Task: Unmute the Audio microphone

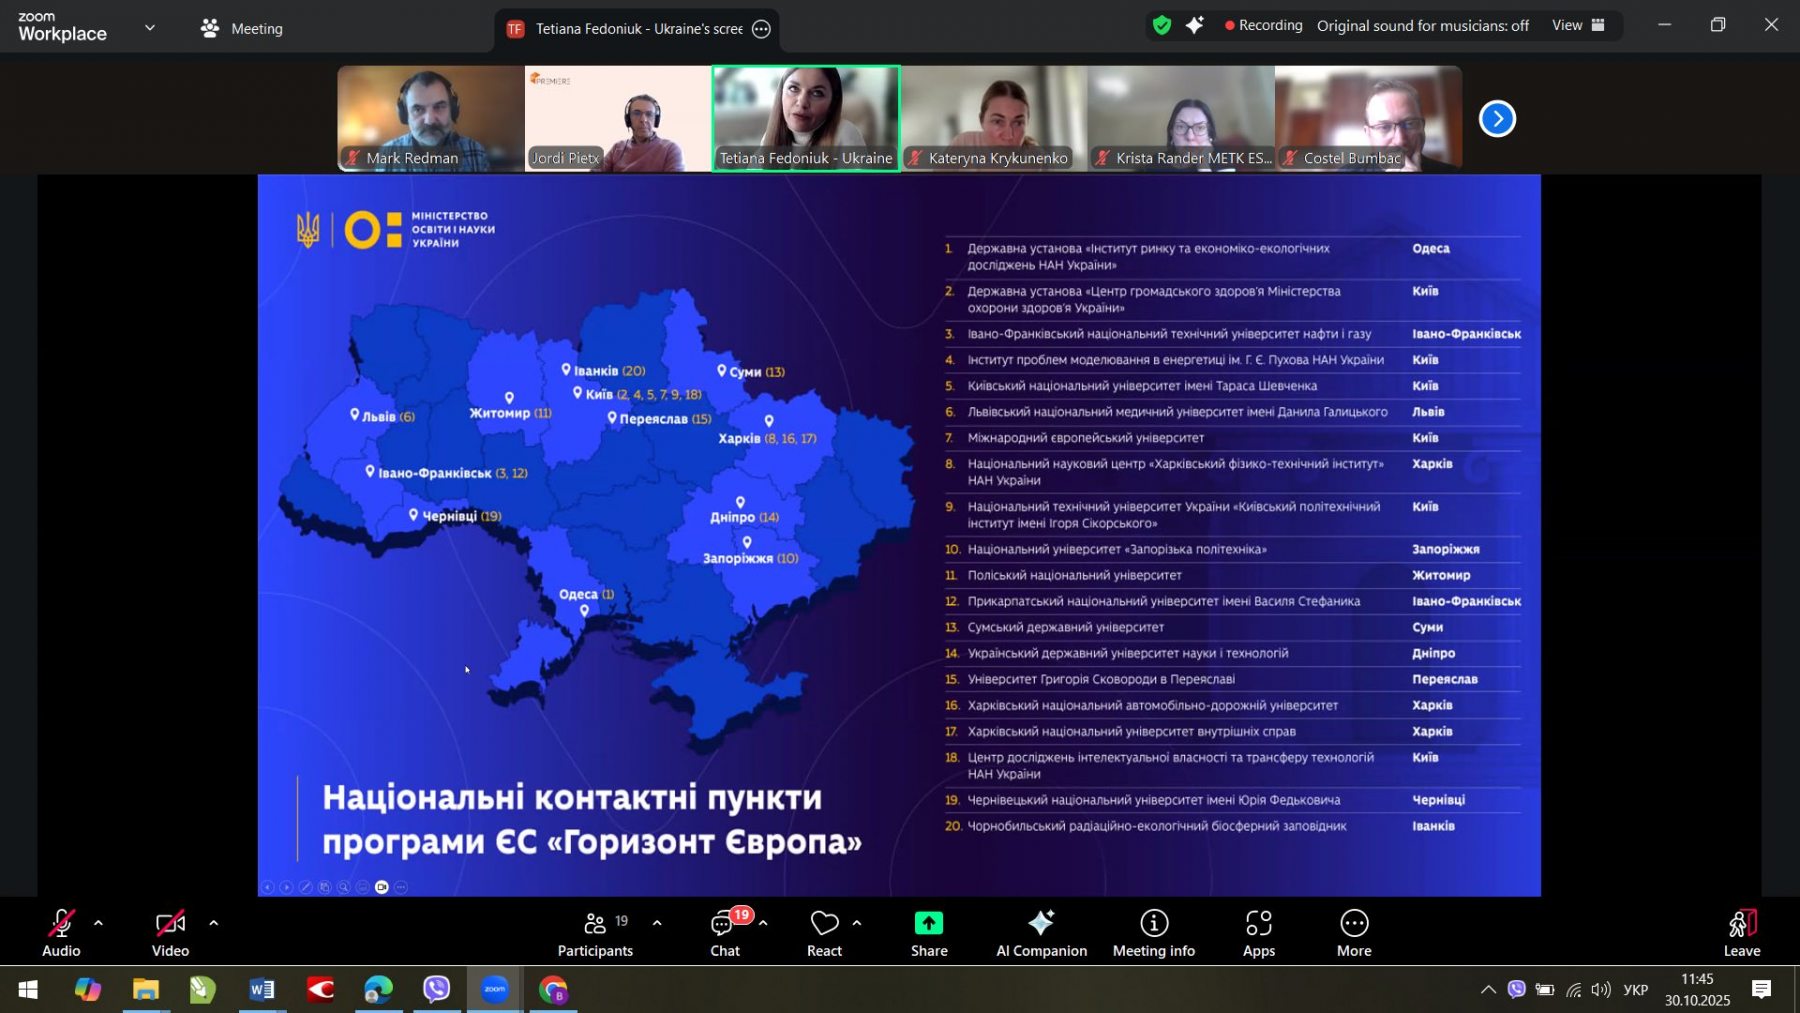Action: (61, 932)
